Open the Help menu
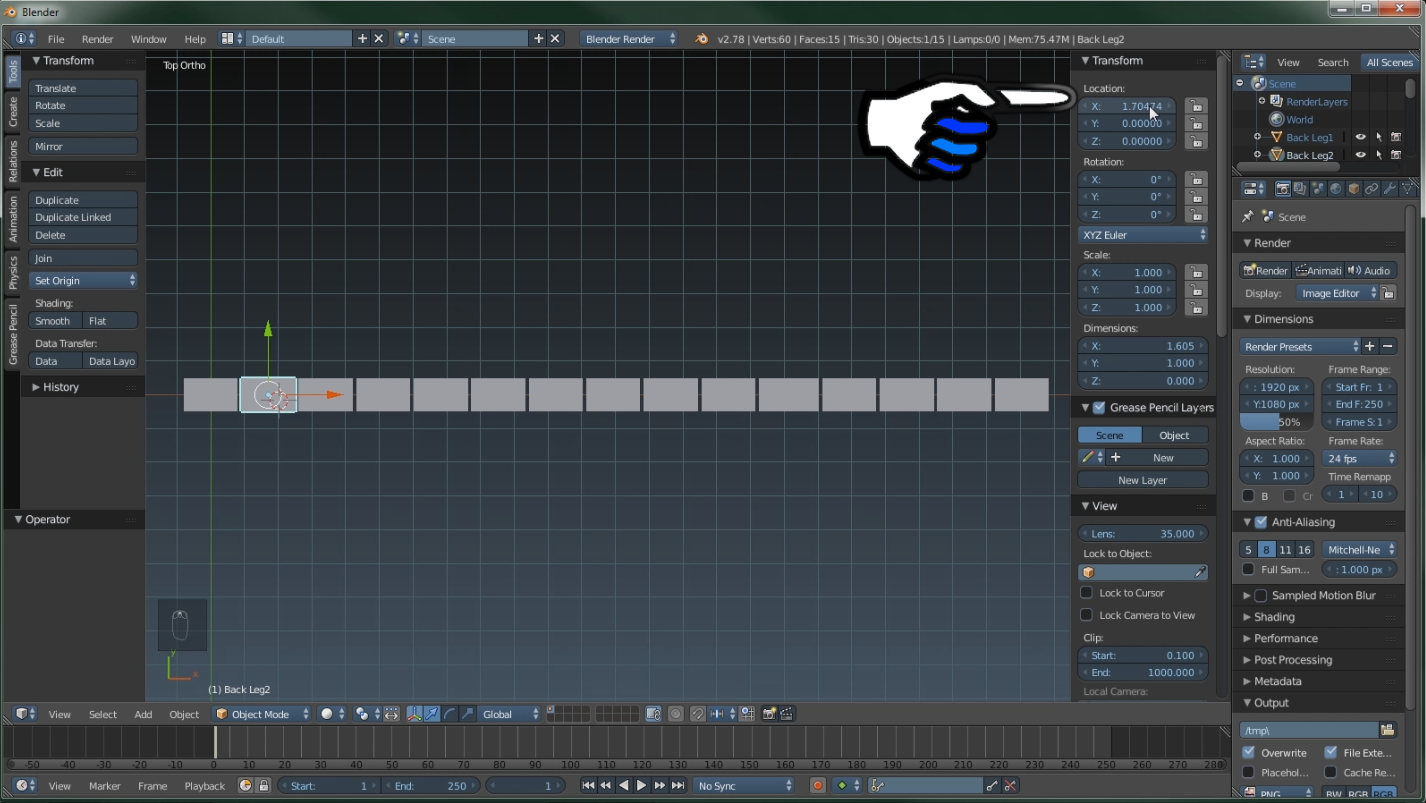The image size is (1426, 803). [195, 39]
